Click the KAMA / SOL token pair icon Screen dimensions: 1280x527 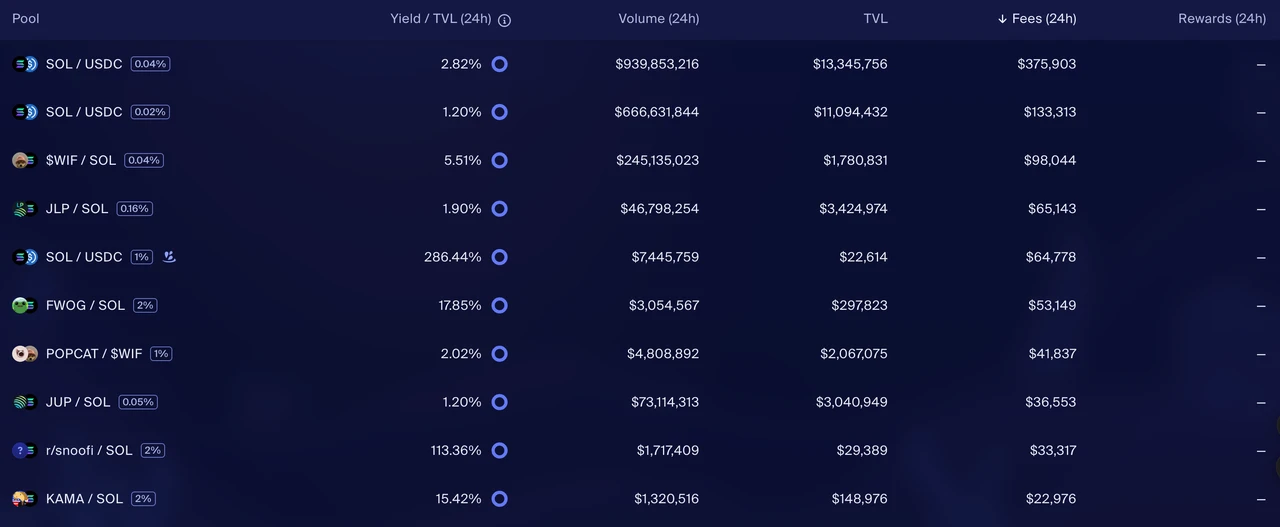pyautogui.click(x=25, y=499)
